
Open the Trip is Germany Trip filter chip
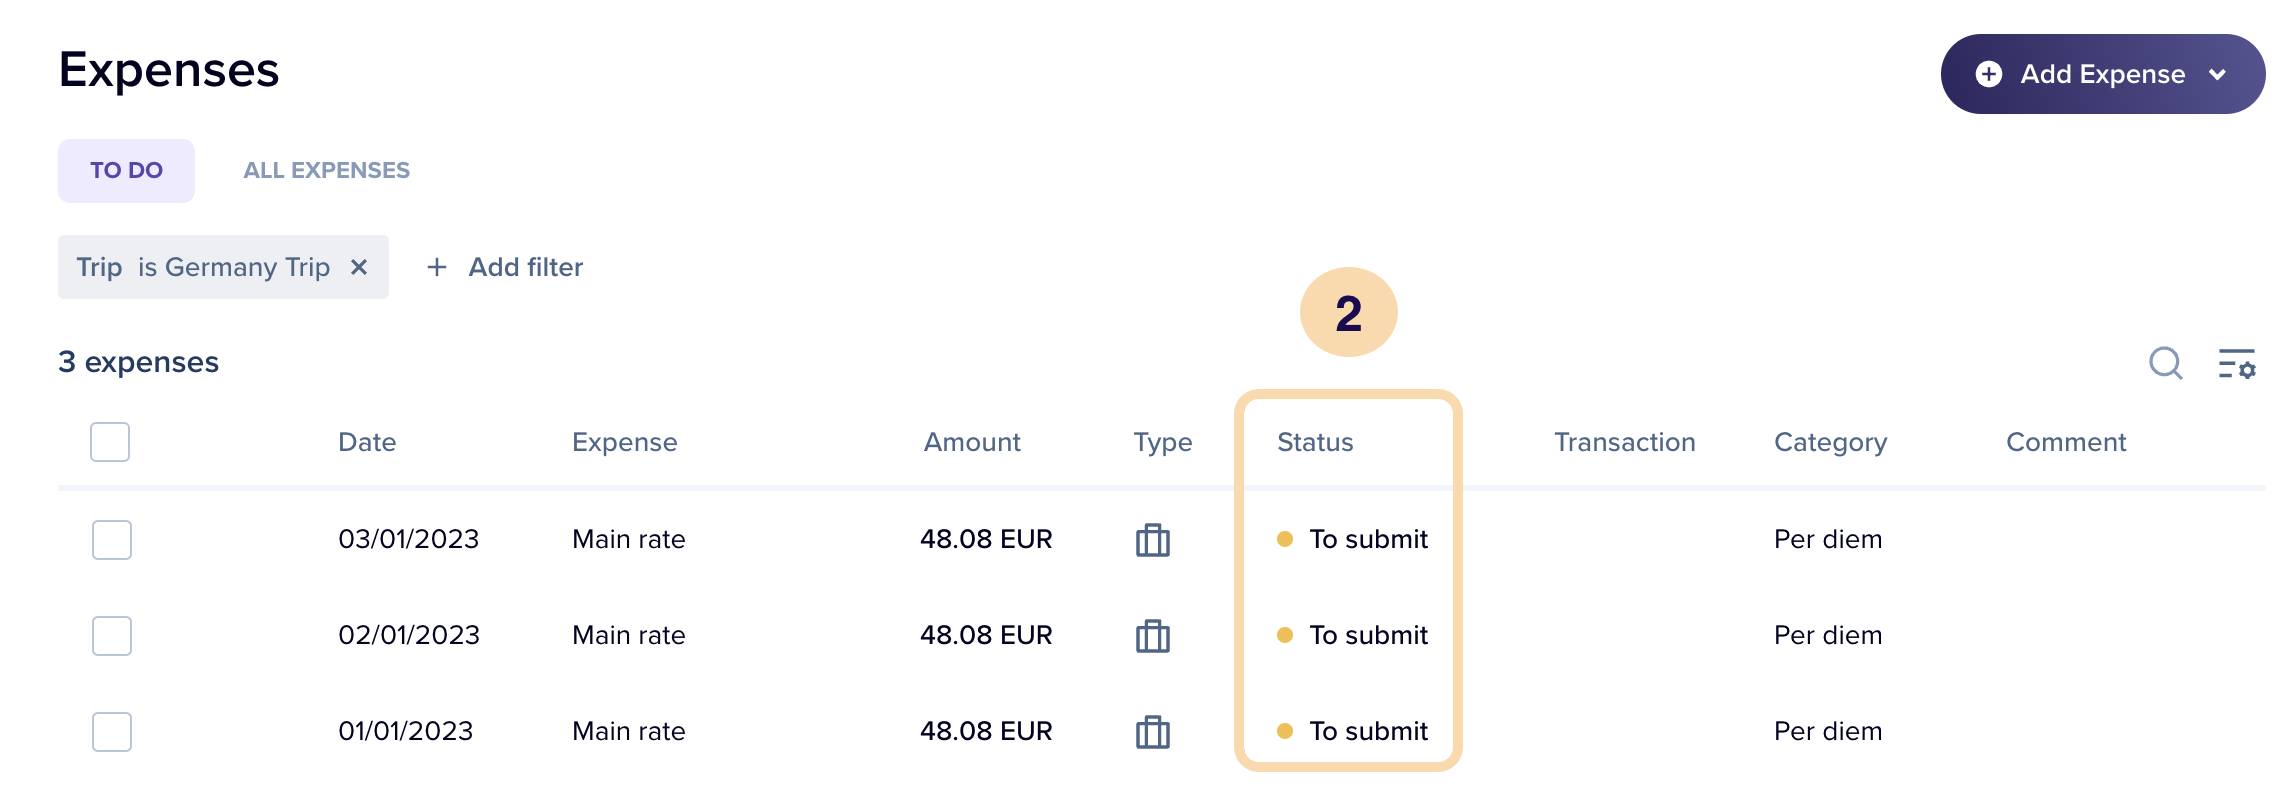click(203, 267)
